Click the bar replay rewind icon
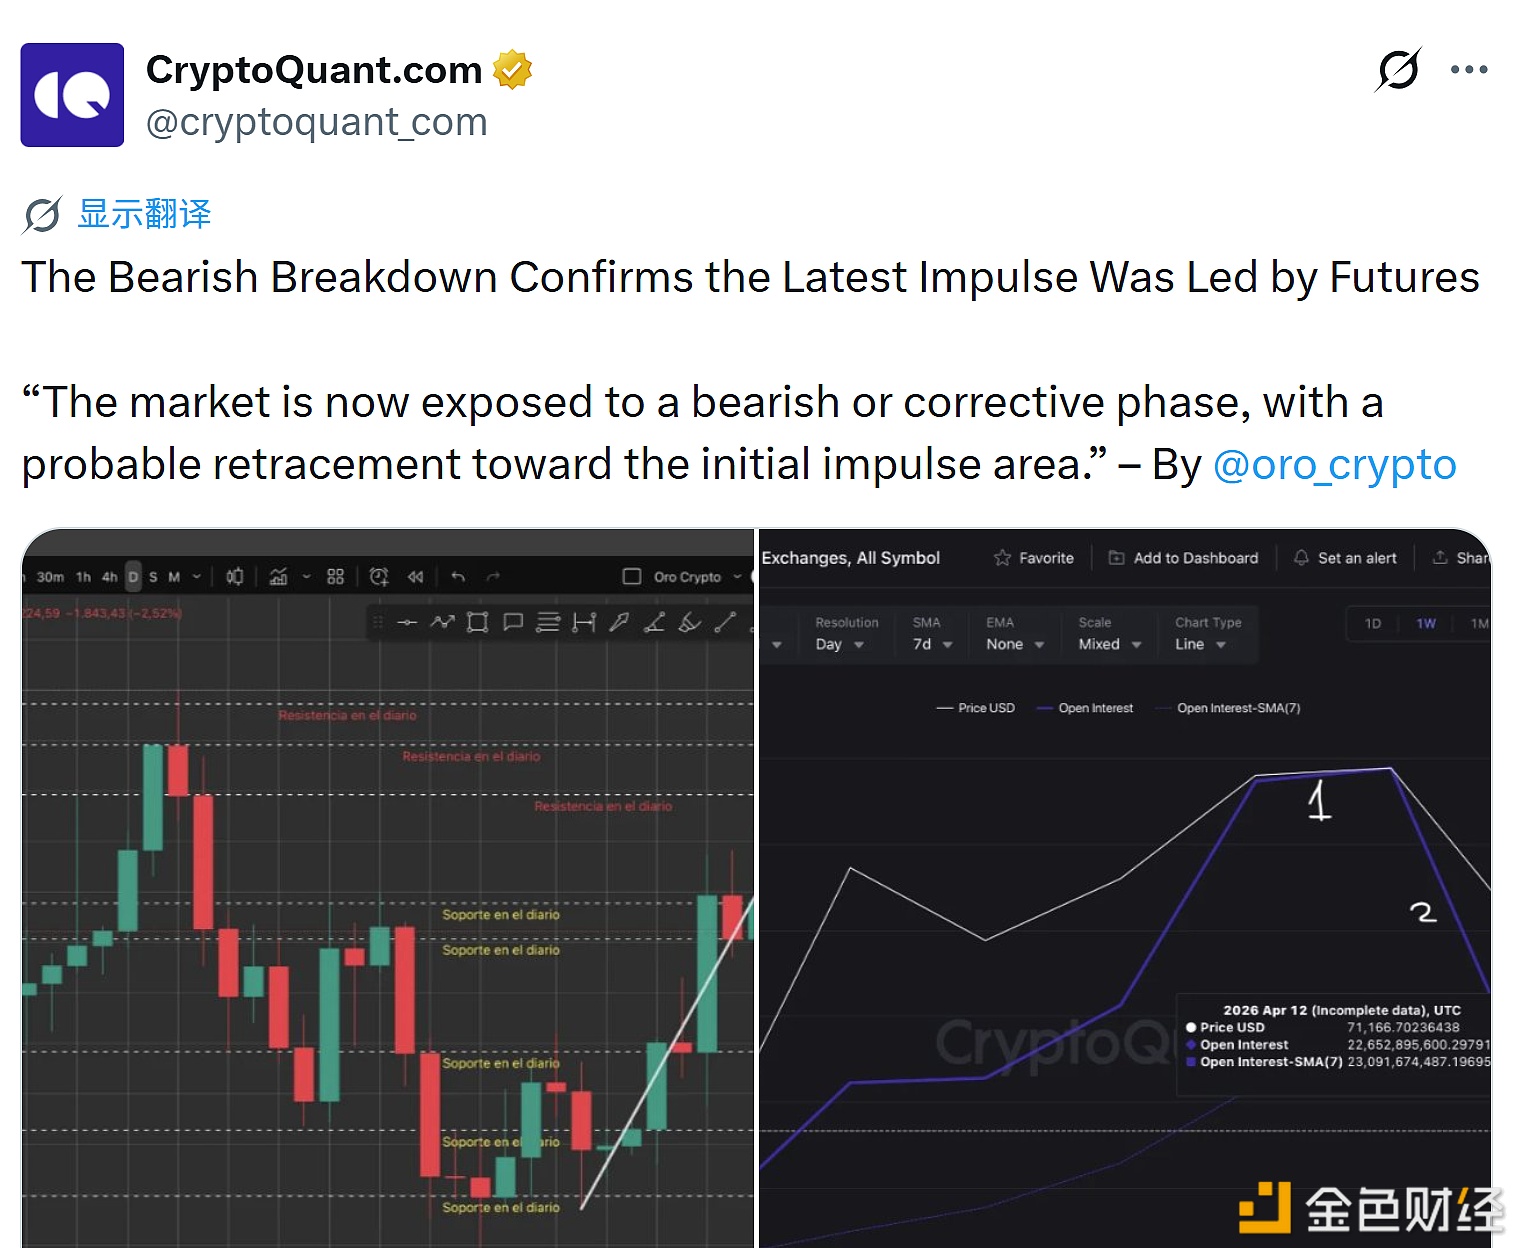Screen dimensions: 1518x1248 pyautogui.click(x=416, y=577)
